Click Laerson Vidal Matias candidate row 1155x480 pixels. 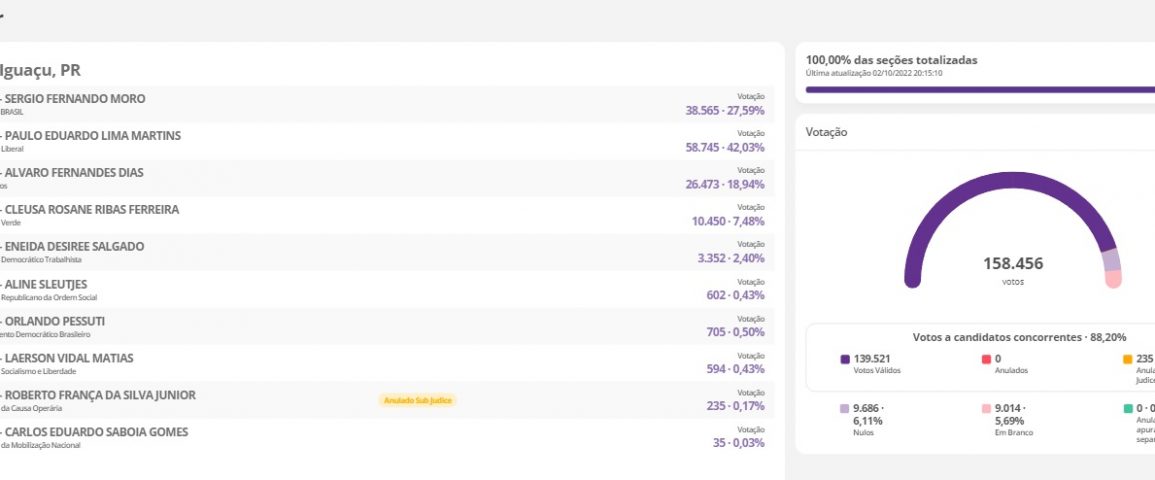point(386,364)
